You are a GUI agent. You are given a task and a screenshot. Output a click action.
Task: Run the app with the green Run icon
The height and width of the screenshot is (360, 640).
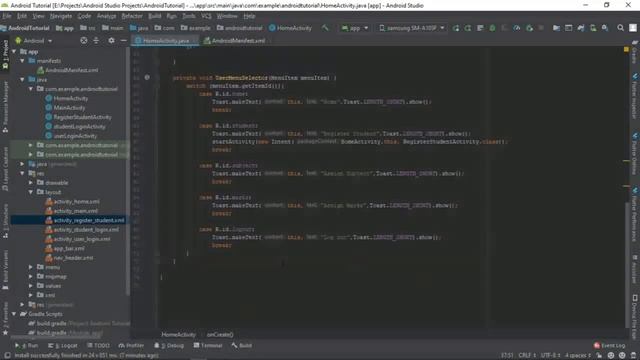(456, 28)
